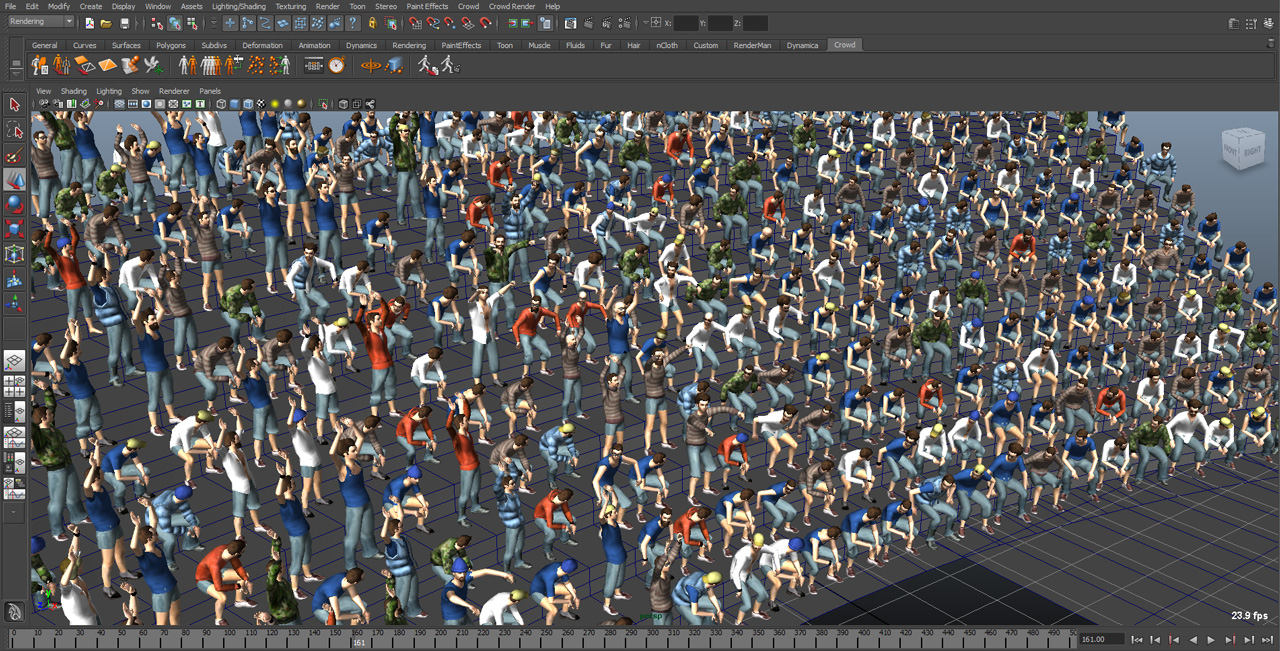Activate the Rotate tool in the toolbox
Image resolution: width=1280 pixels, height=651 pixels.
(x=14, y=204)
